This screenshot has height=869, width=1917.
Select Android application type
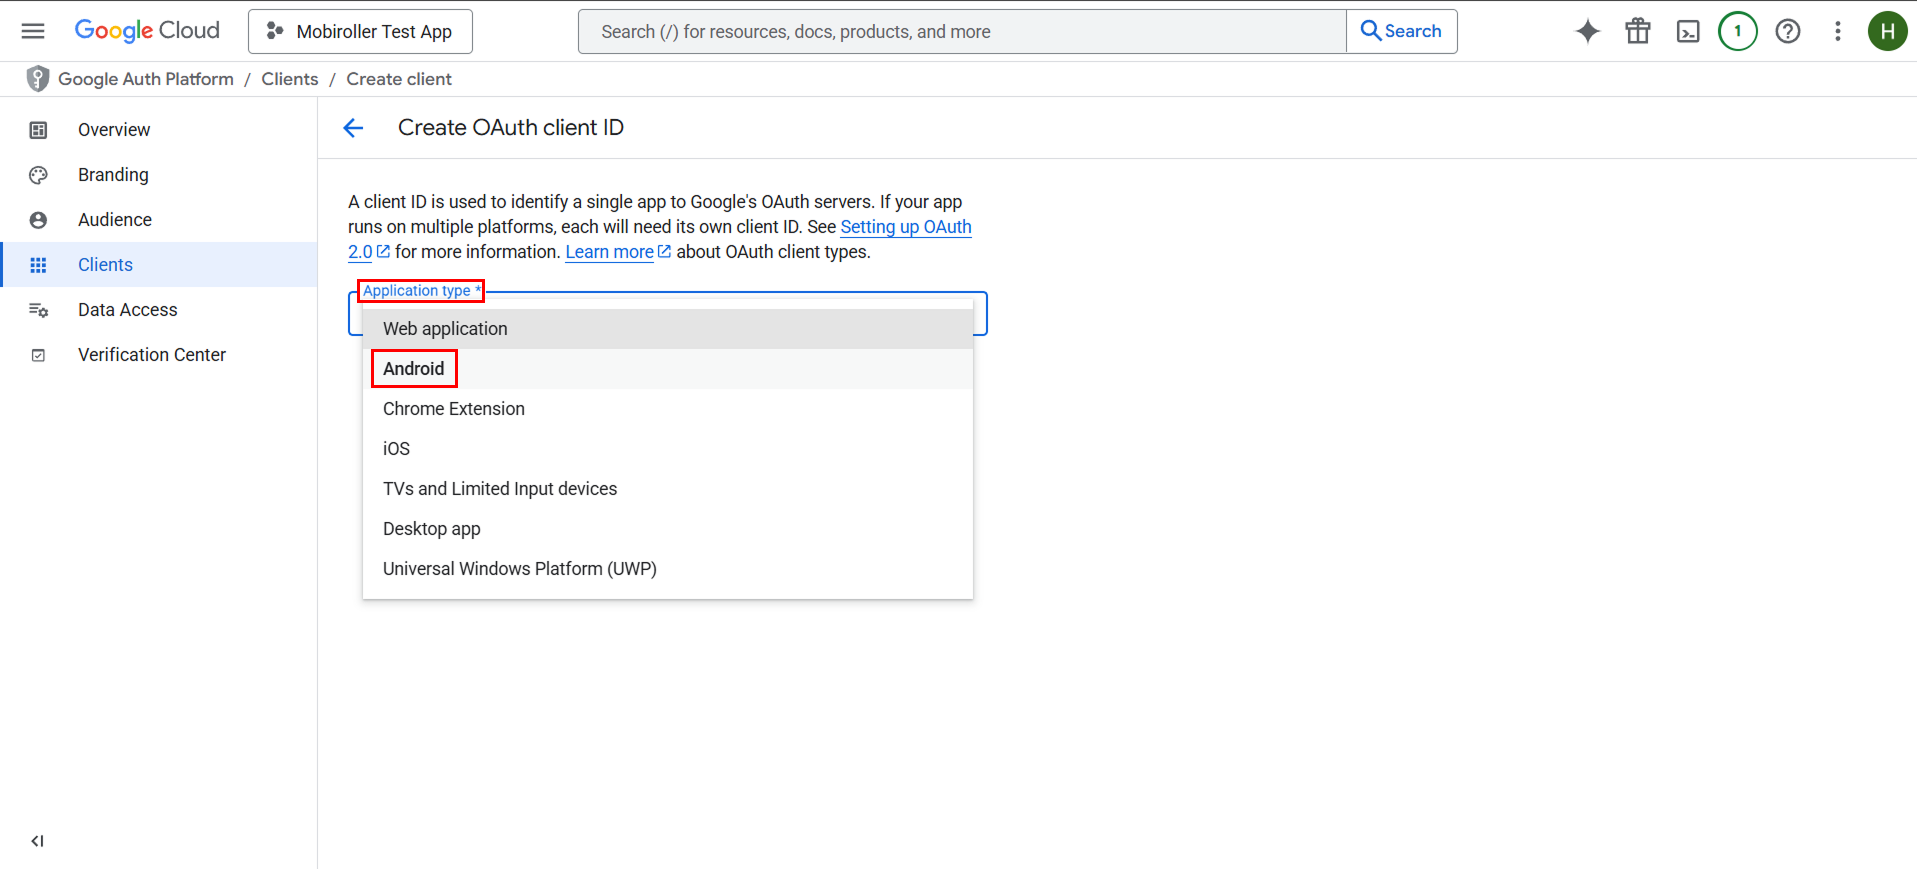tap(668, 369)
